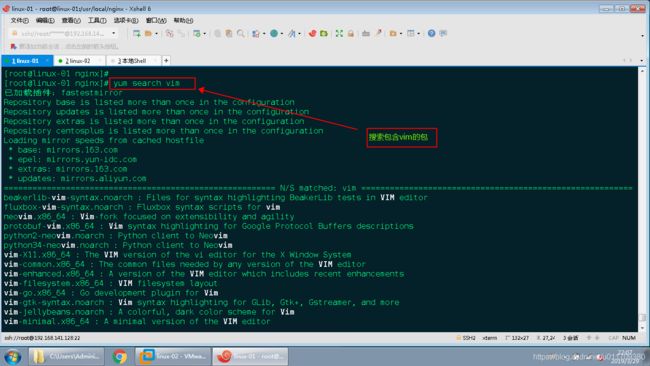Click the session Properties toolbar icon
Image resolution: width=650 pixels, height=366 pixels.
click(197, 34)
